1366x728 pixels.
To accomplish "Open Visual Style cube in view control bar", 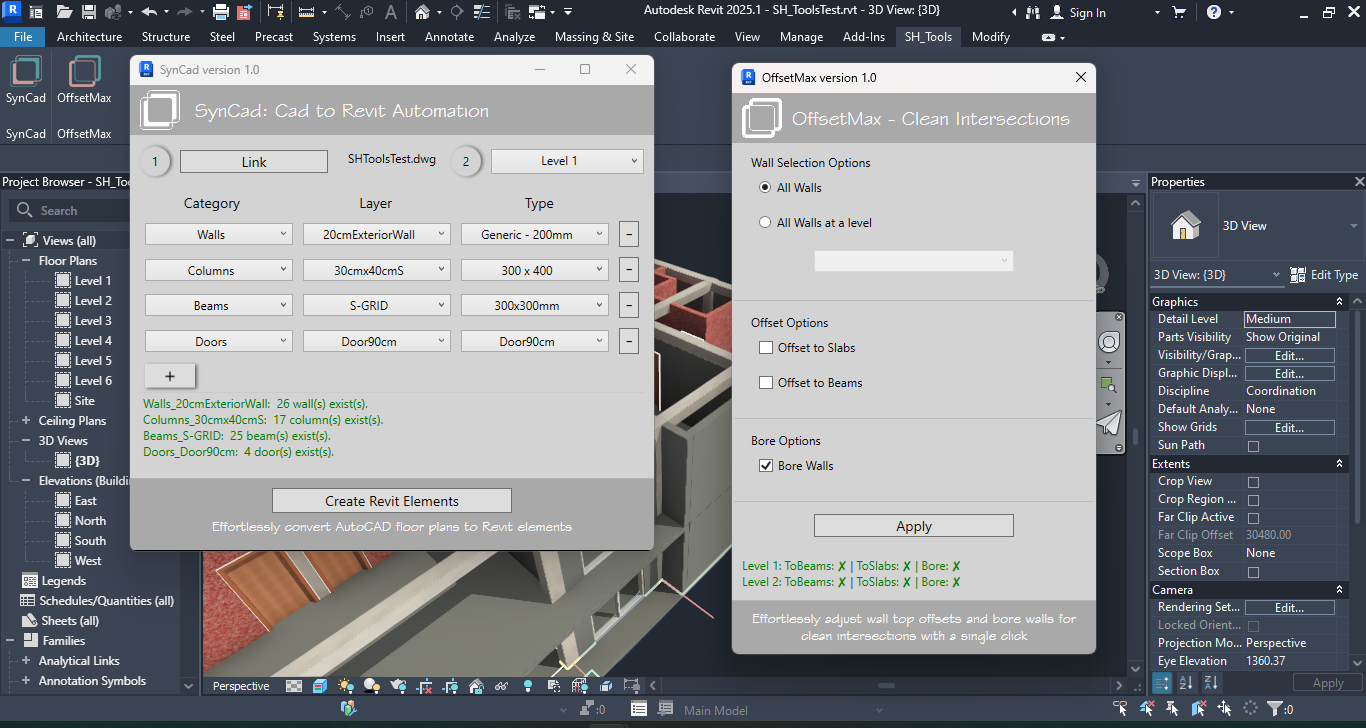I will tap(320, 686).
